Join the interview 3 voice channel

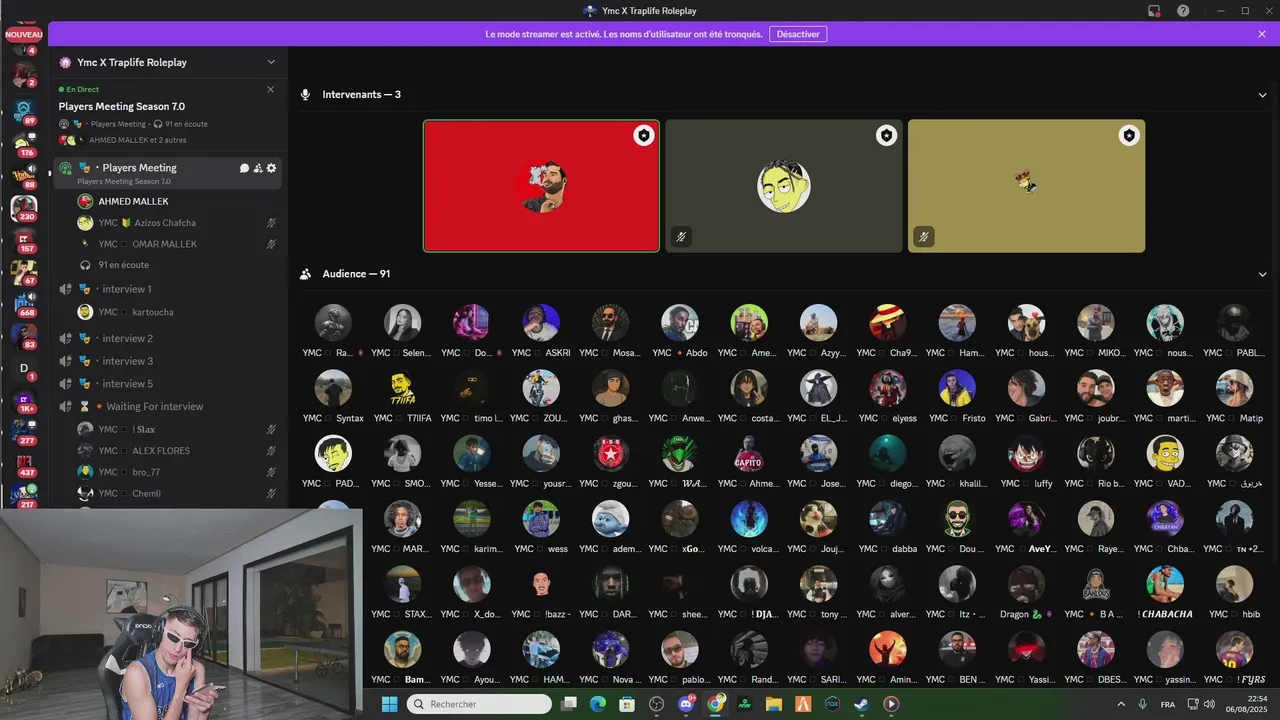click(x=168, y=361)
